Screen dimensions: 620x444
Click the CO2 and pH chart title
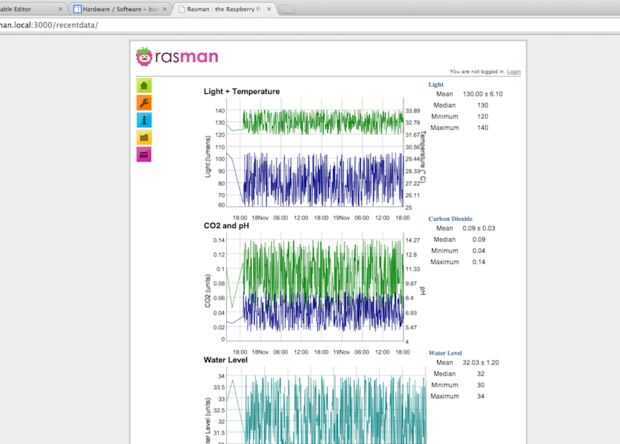(226, 226)
